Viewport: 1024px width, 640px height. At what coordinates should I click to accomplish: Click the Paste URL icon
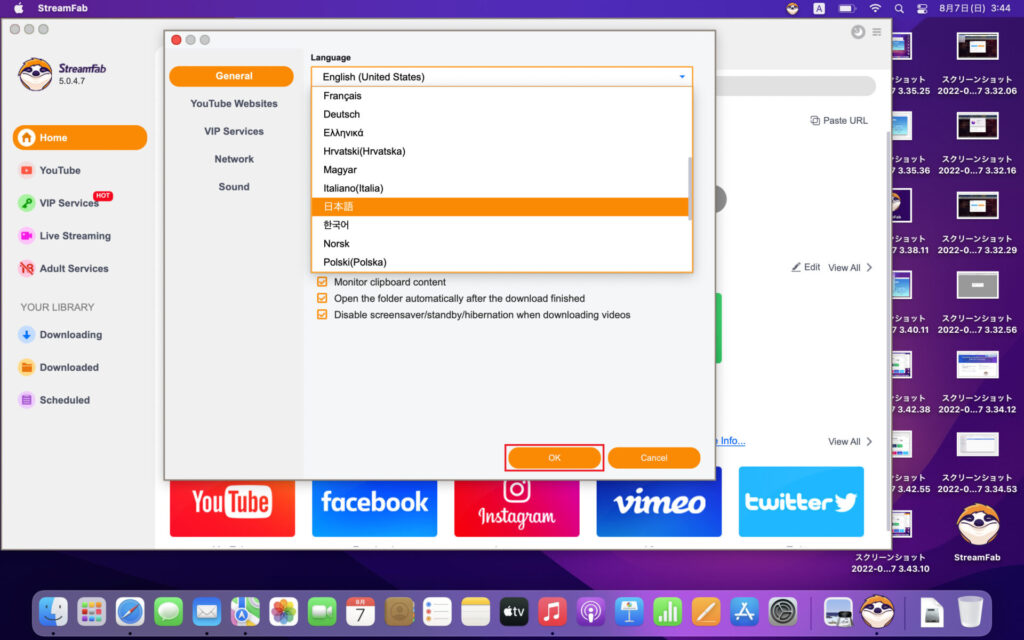[814, 121]
